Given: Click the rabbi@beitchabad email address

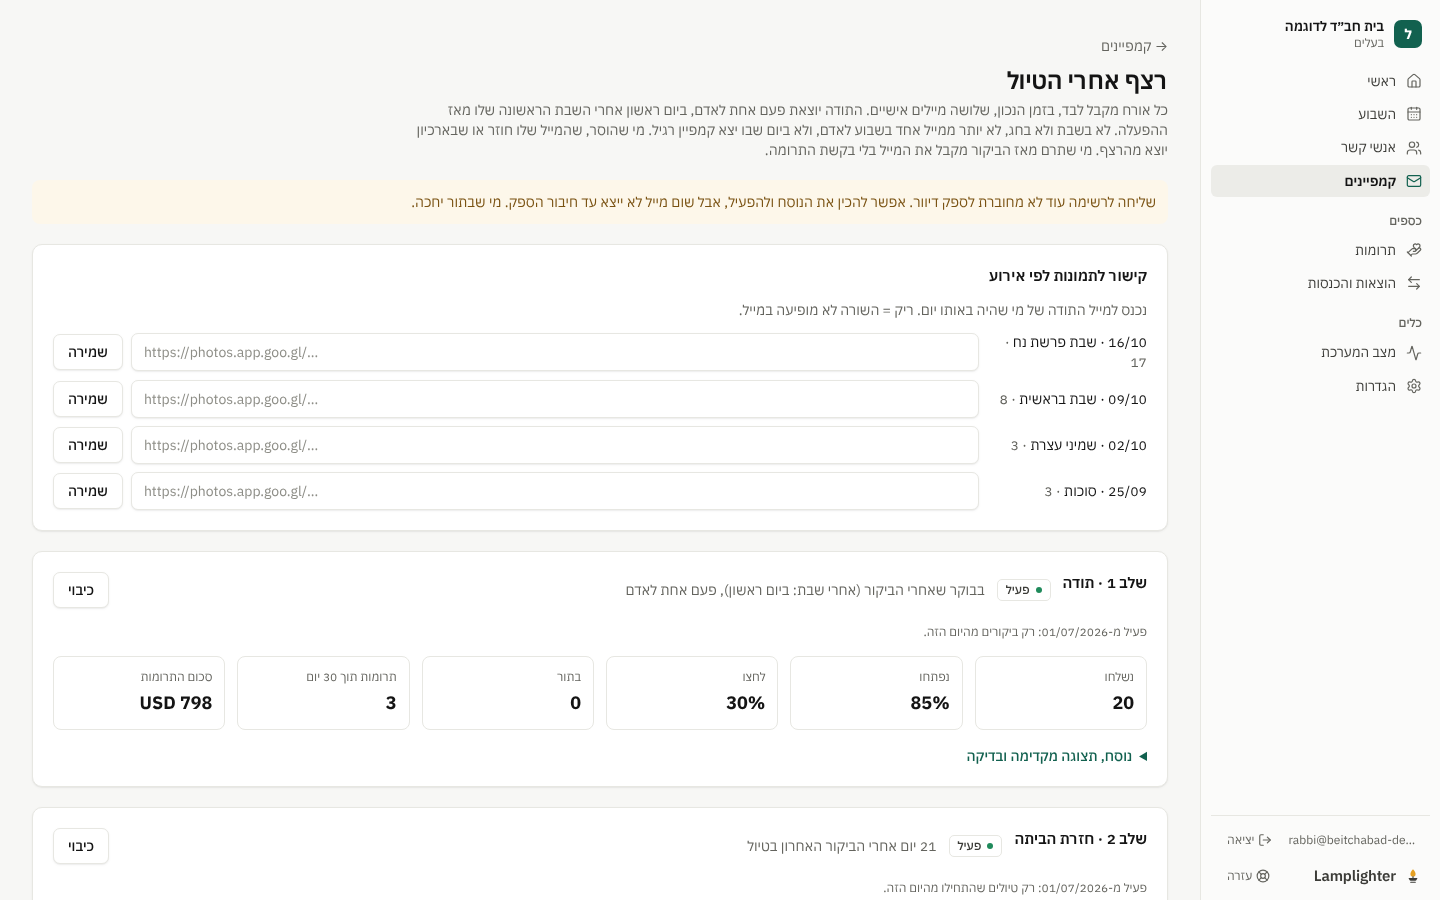Looking at the screenshot, I should click(1352, 840).
